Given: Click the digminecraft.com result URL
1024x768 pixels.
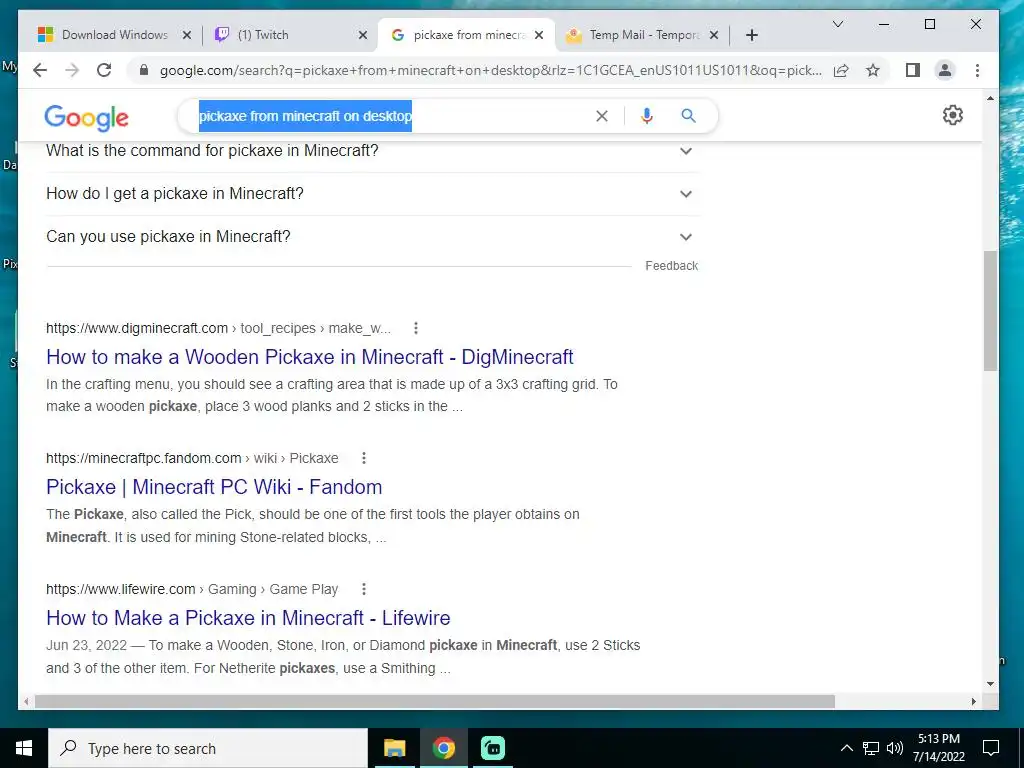Looking at the screenshot, I should coord(218,328).
